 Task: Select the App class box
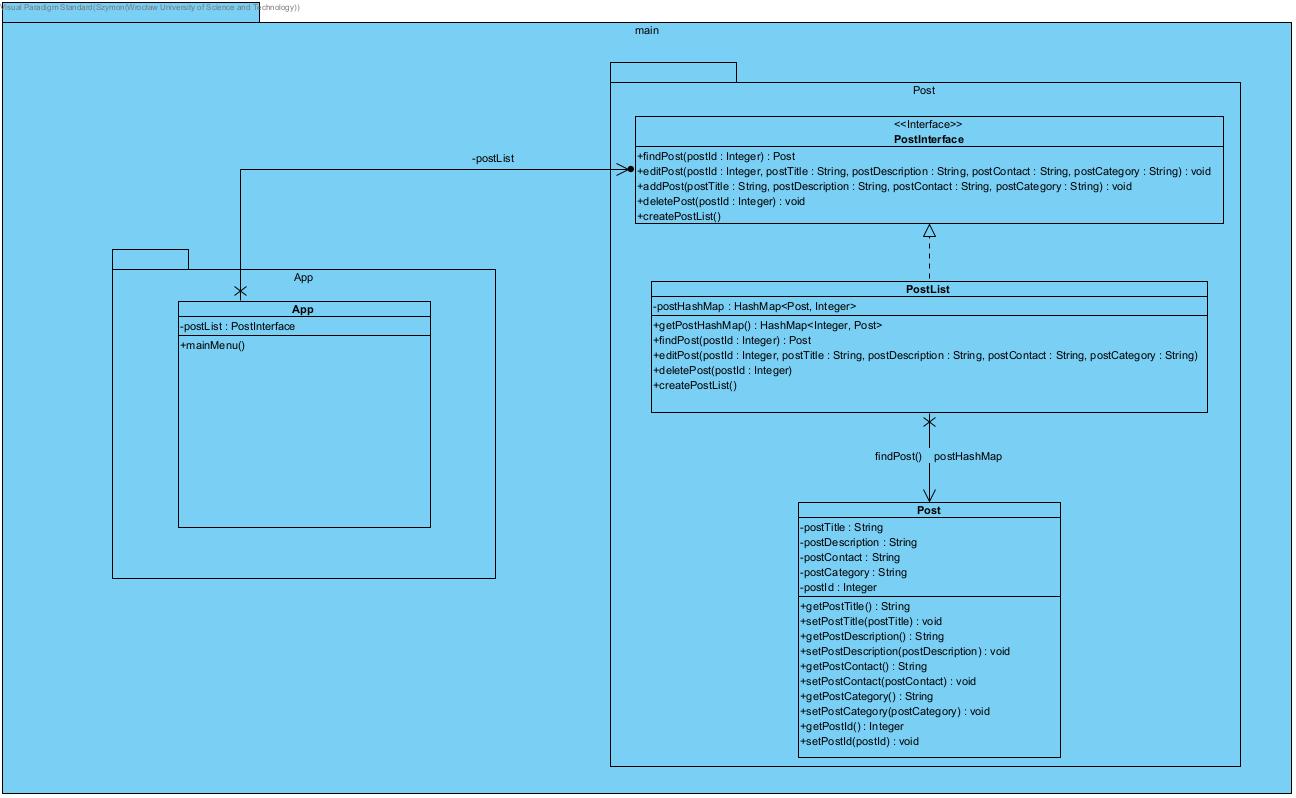click(303, 309)
